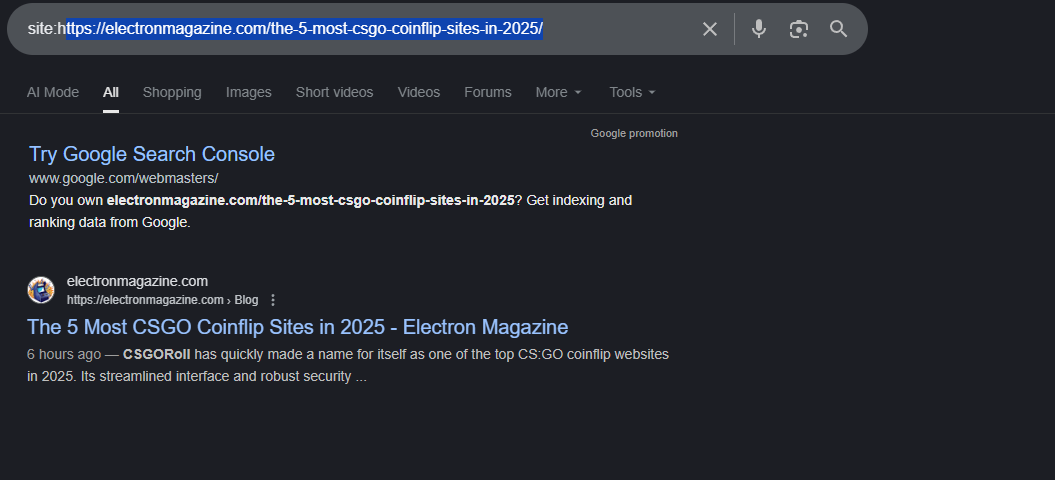Click www.google.com/webmasters/ URL text
The image size is (1055, 480).
pos(124,178)
